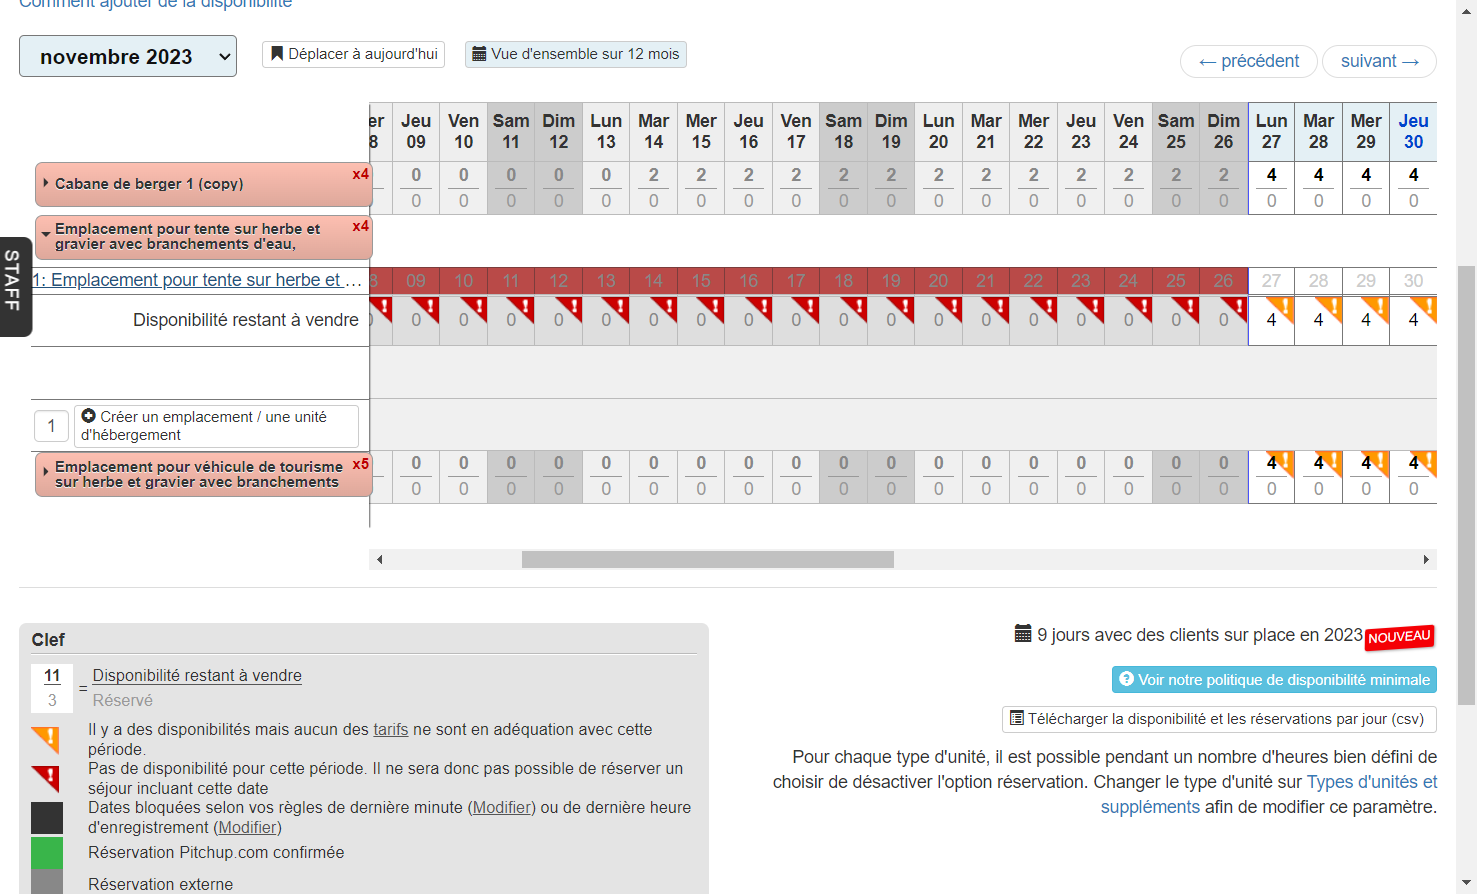This screenshot has width=1477, height=894.
Task: Select Lun 27 column header
Action: click(x=1271, y=131)
